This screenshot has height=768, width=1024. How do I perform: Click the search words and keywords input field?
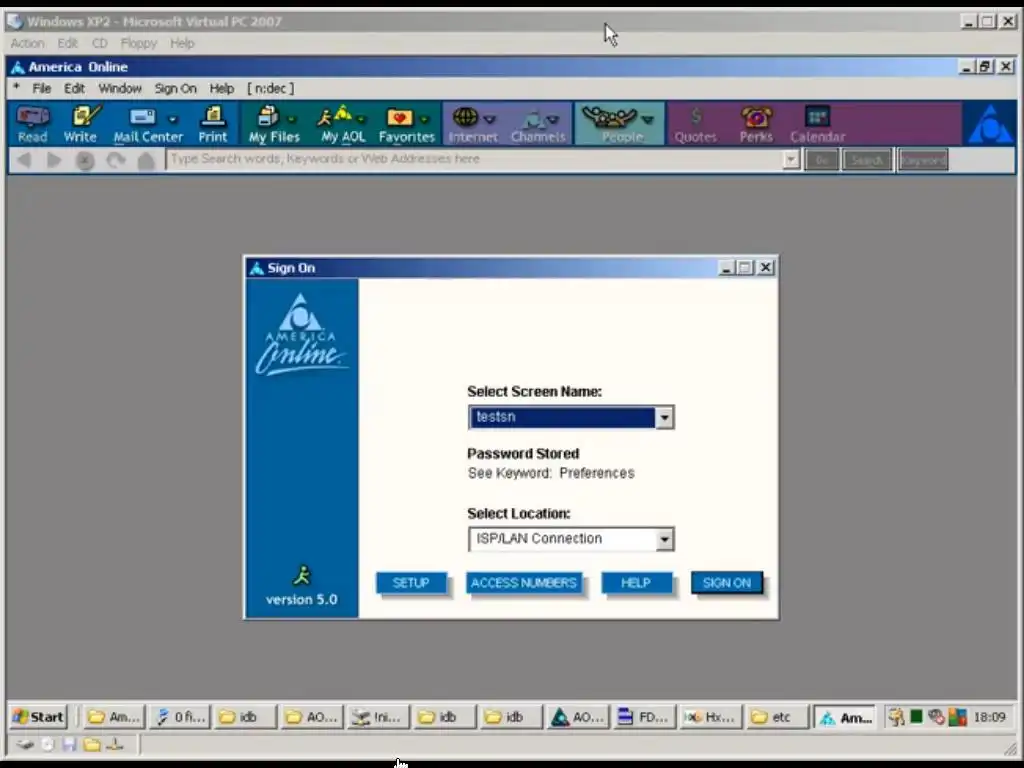tap(475, 159)
